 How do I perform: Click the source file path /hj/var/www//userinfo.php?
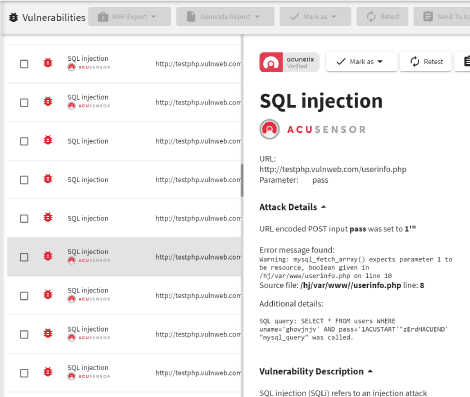pyautogui.click(x=351, y=286)
